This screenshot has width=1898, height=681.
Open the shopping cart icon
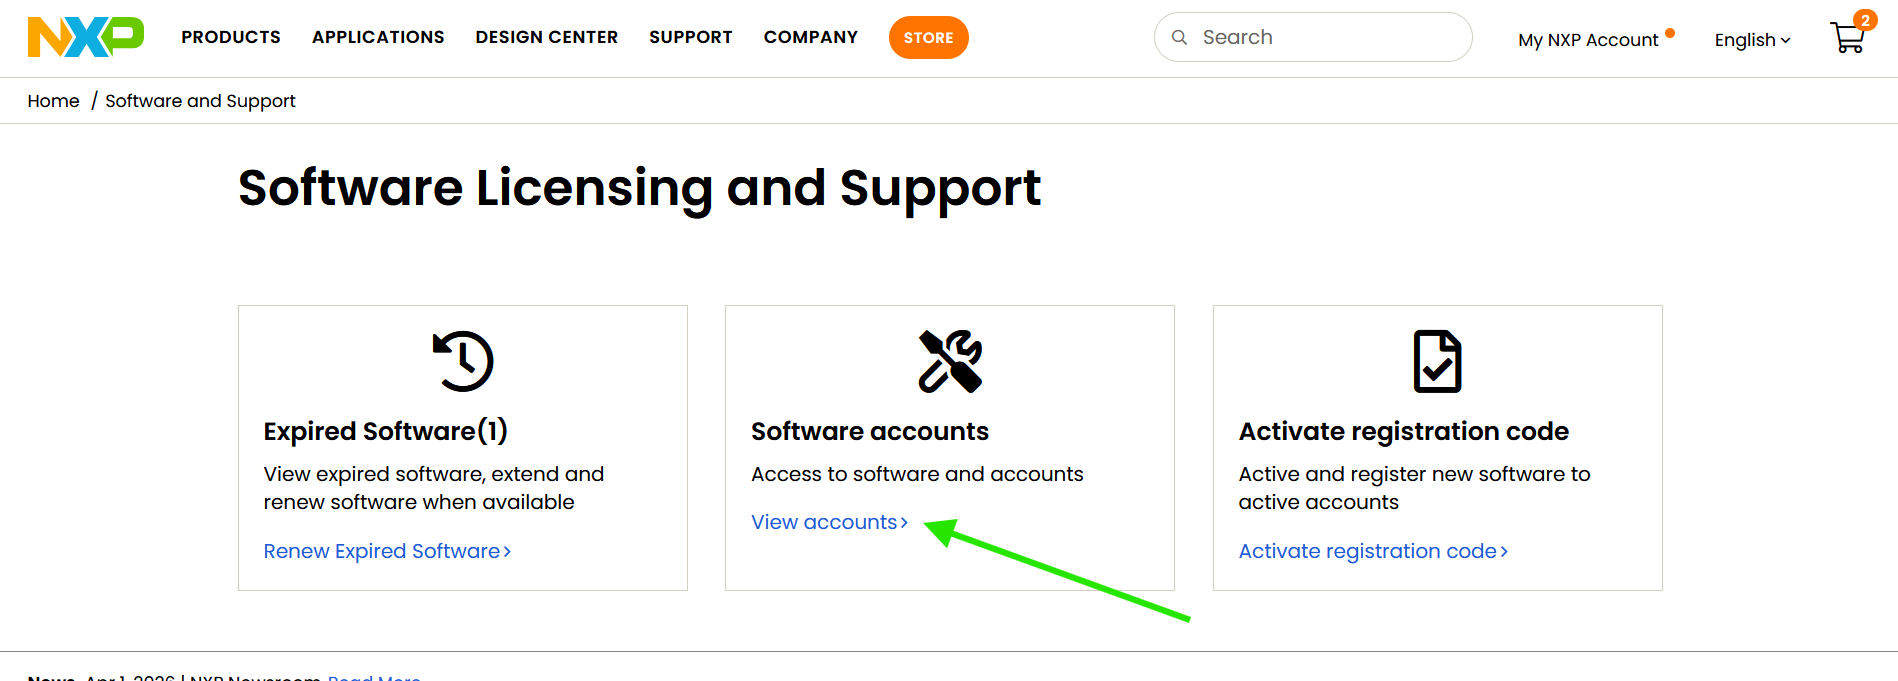(x=1847, y=38)
